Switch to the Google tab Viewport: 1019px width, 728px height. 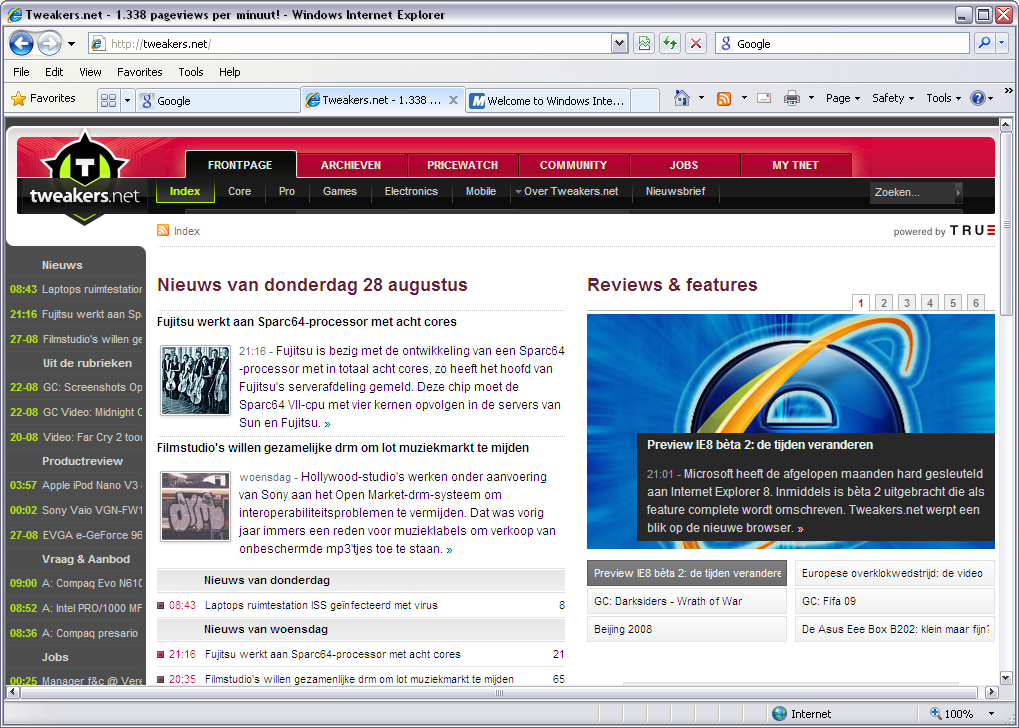click(218, 101)
